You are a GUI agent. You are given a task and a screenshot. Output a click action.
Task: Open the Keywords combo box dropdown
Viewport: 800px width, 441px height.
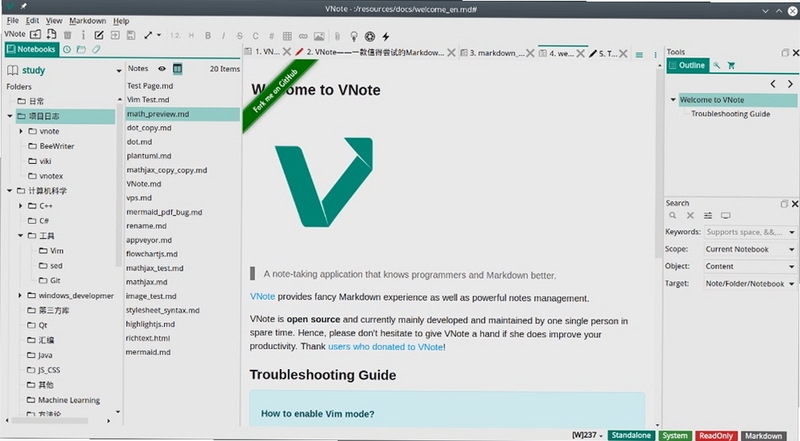[791, 232]
